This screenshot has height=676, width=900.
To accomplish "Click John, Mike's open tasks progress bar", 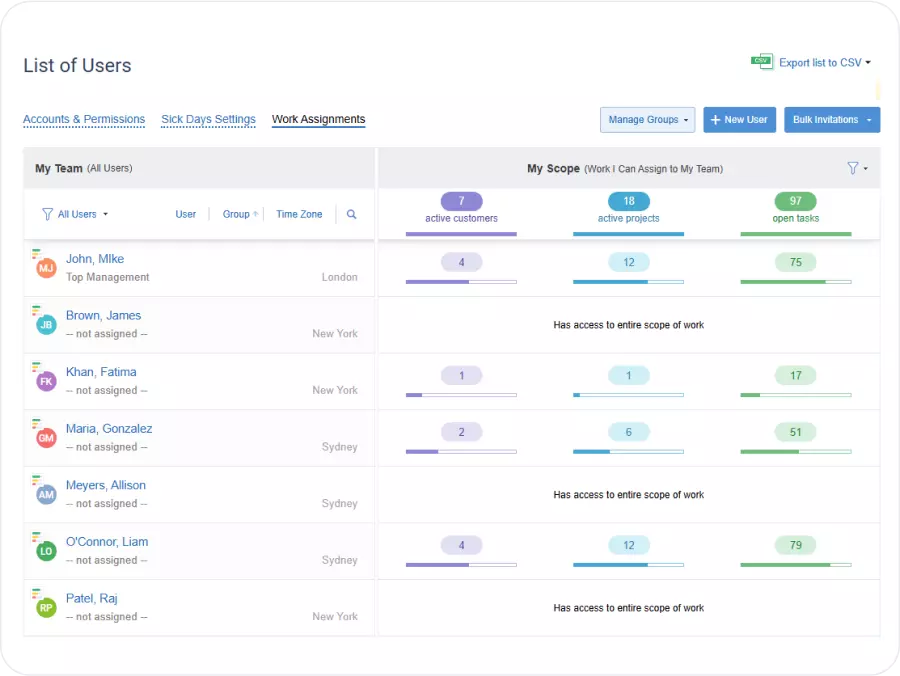I will pos(795,282).
